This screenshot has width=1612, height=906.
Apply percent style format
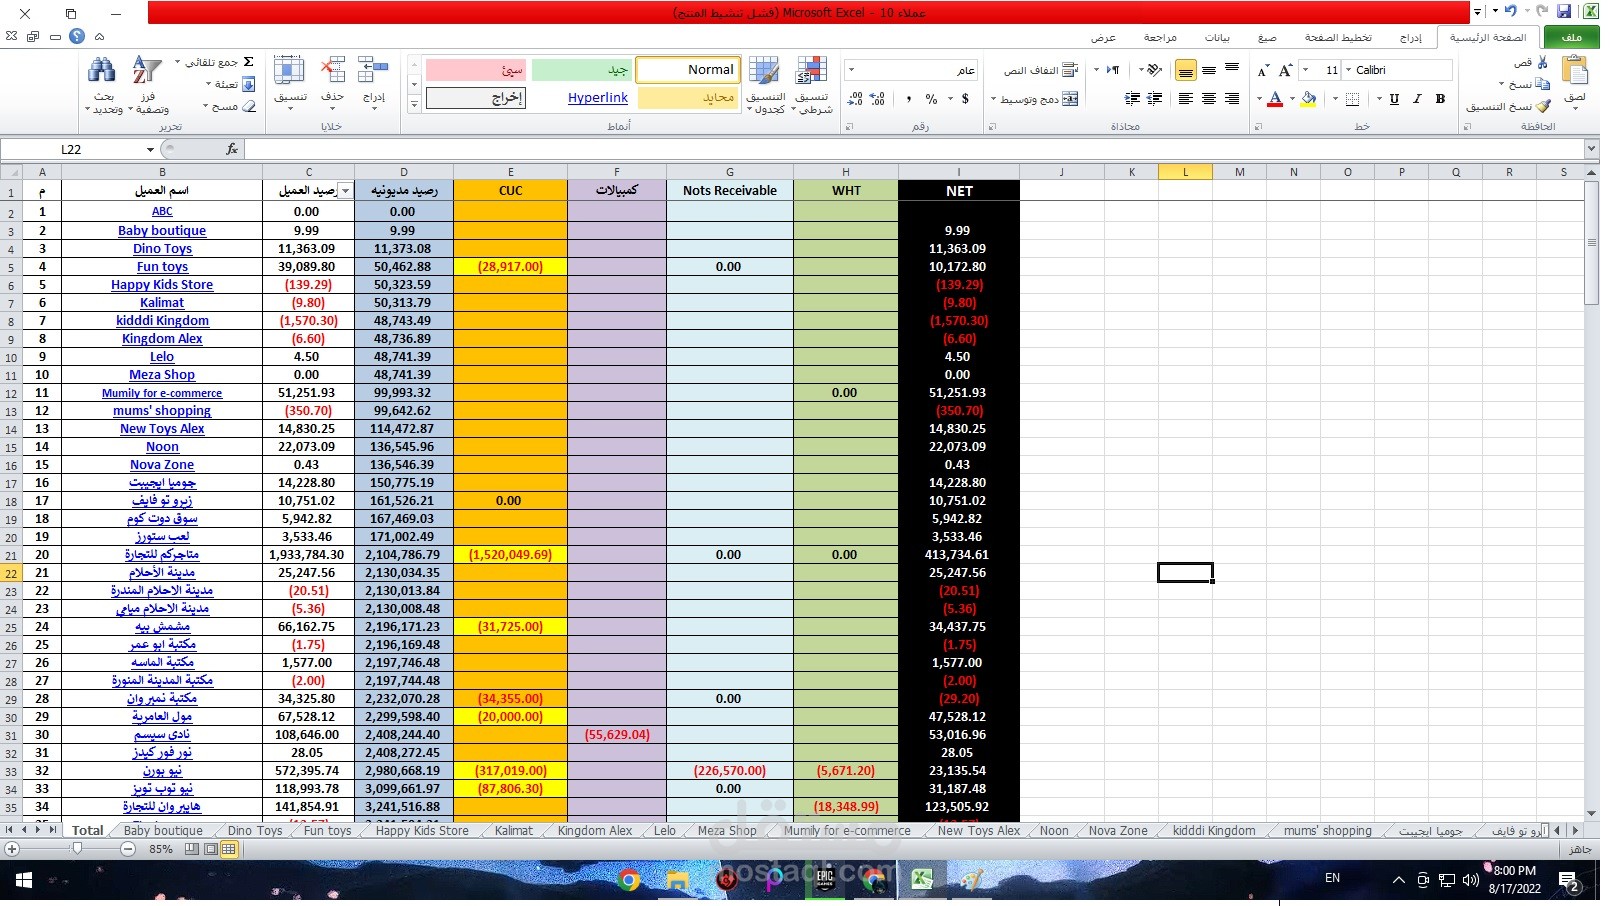pos(931,99)
